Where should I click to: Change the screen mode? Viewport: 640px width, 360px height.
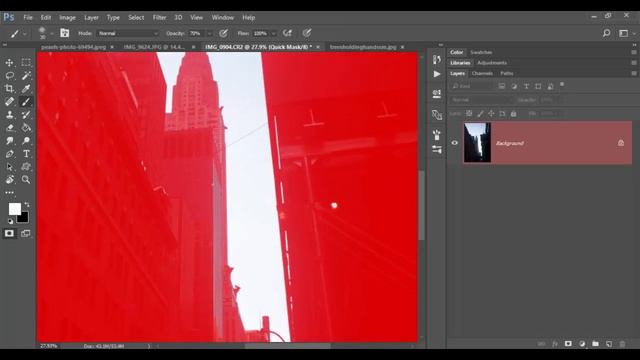(x=26, y=233)
